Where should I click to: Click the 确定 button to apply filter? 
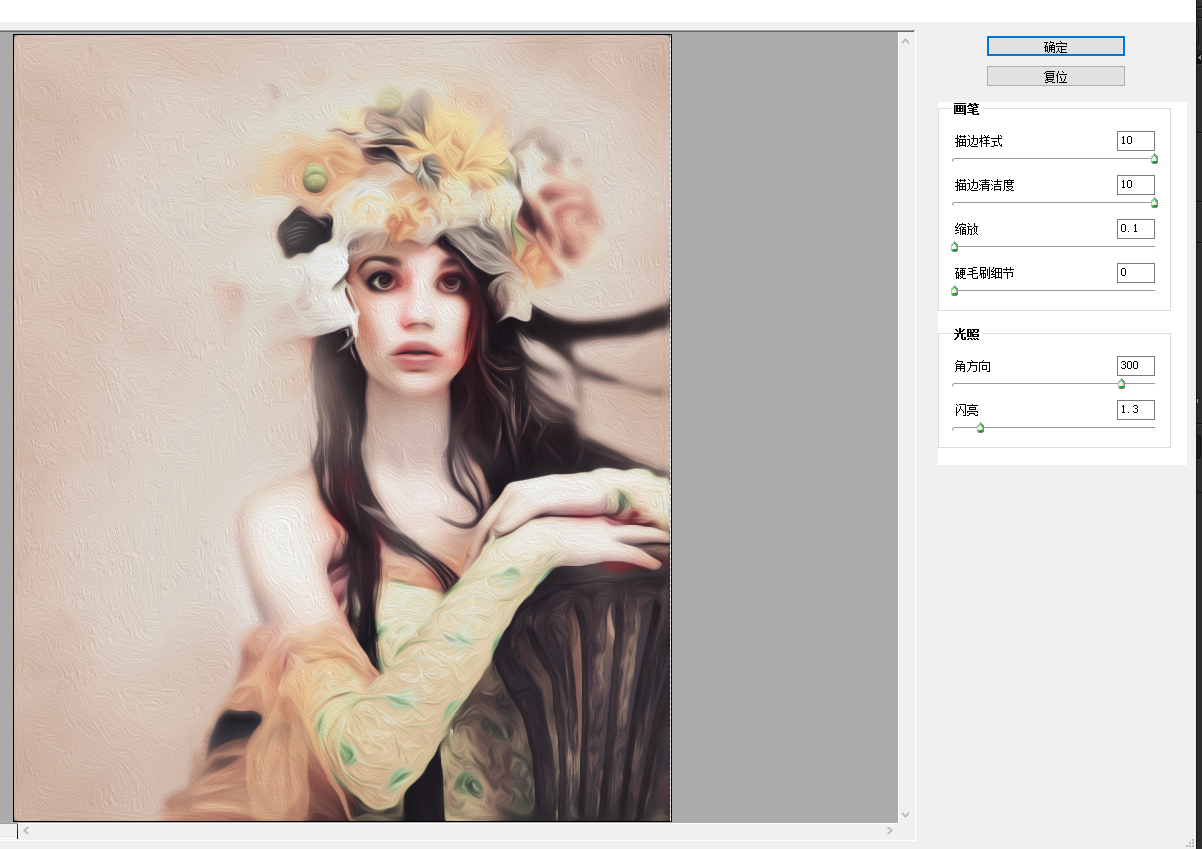pos(1055,46)
